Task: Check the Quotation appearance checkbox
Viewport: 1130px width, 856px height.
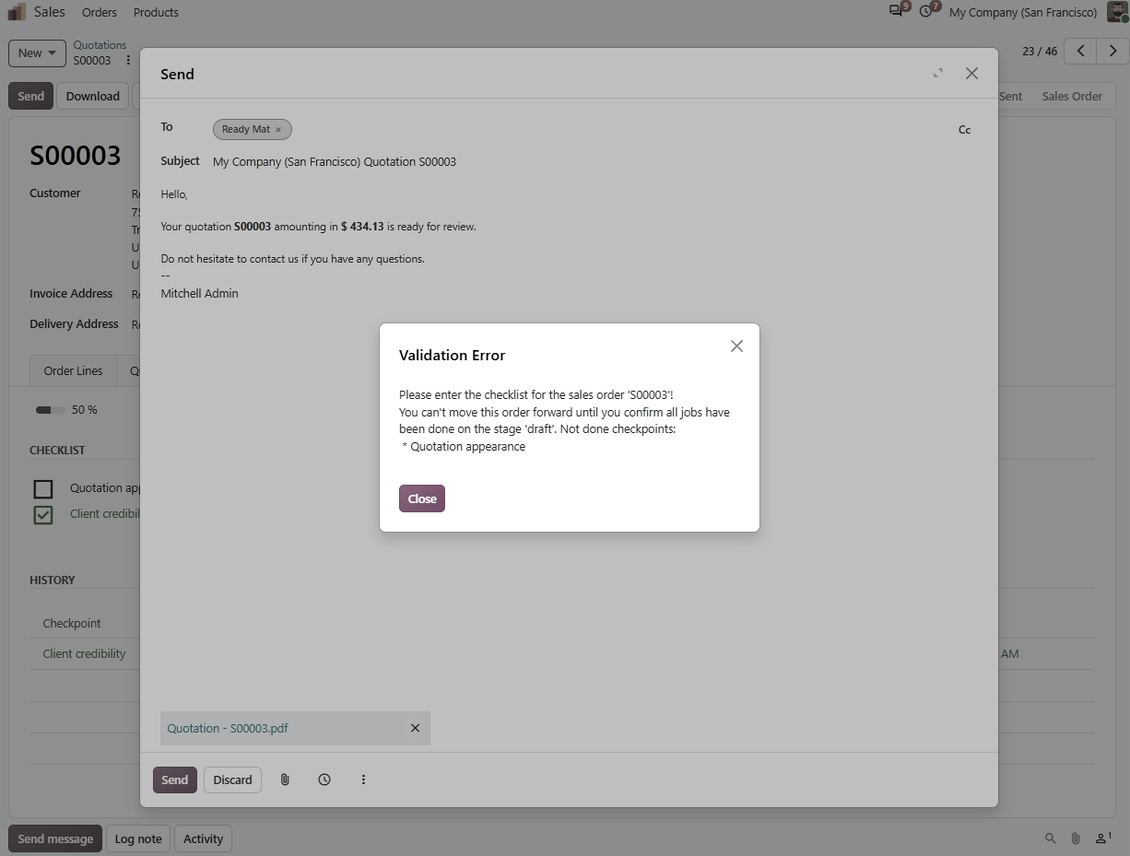Action: pos(43,489)
